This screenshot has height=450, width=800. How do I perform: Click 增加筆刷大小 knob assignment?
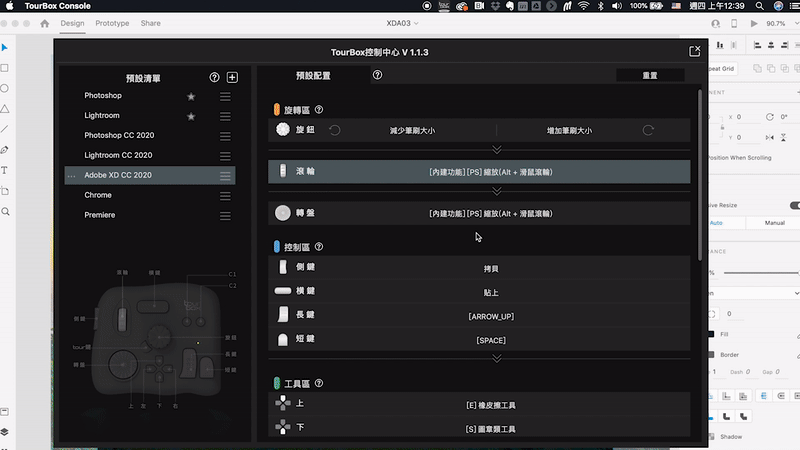pyautogui.click(x=569, y=131)
